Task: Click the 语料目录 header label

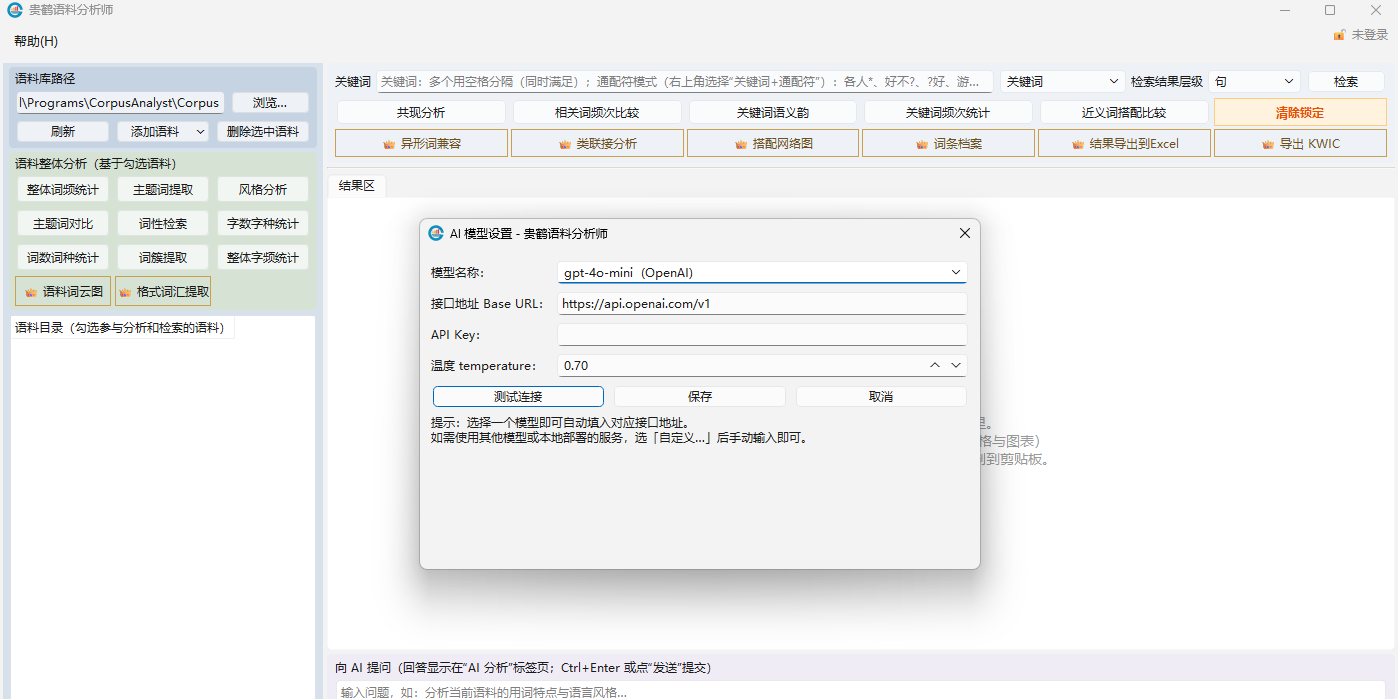Action: [x=123, y=328]
